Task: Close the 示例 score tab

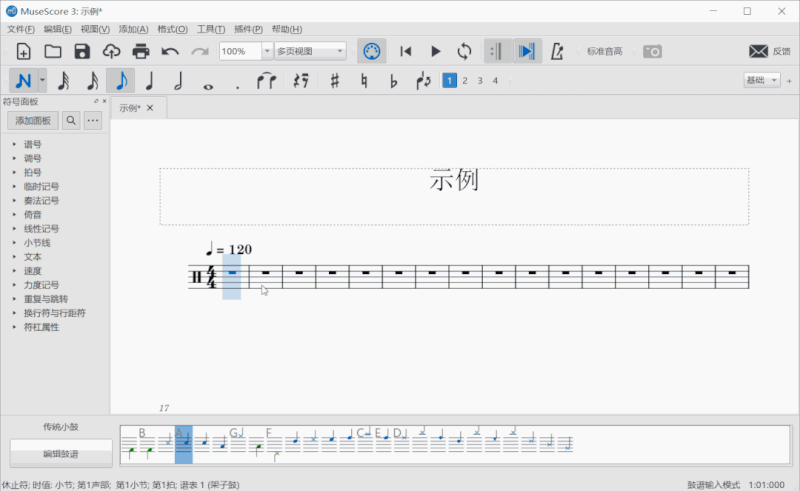Action: tap(150, 108)
